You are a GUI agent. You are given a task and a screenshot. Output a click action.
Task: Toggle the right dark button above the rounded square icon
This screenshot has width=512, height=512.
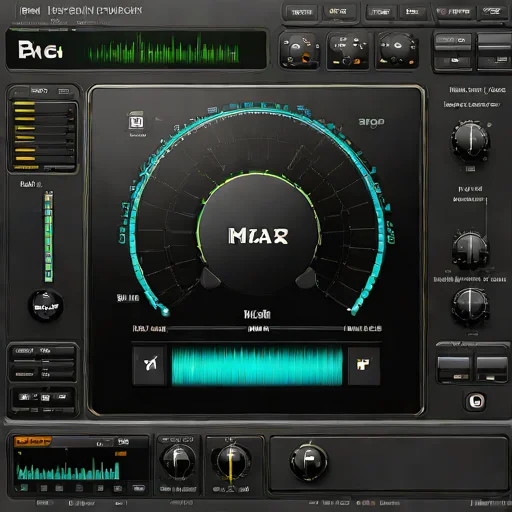(491, 369)
